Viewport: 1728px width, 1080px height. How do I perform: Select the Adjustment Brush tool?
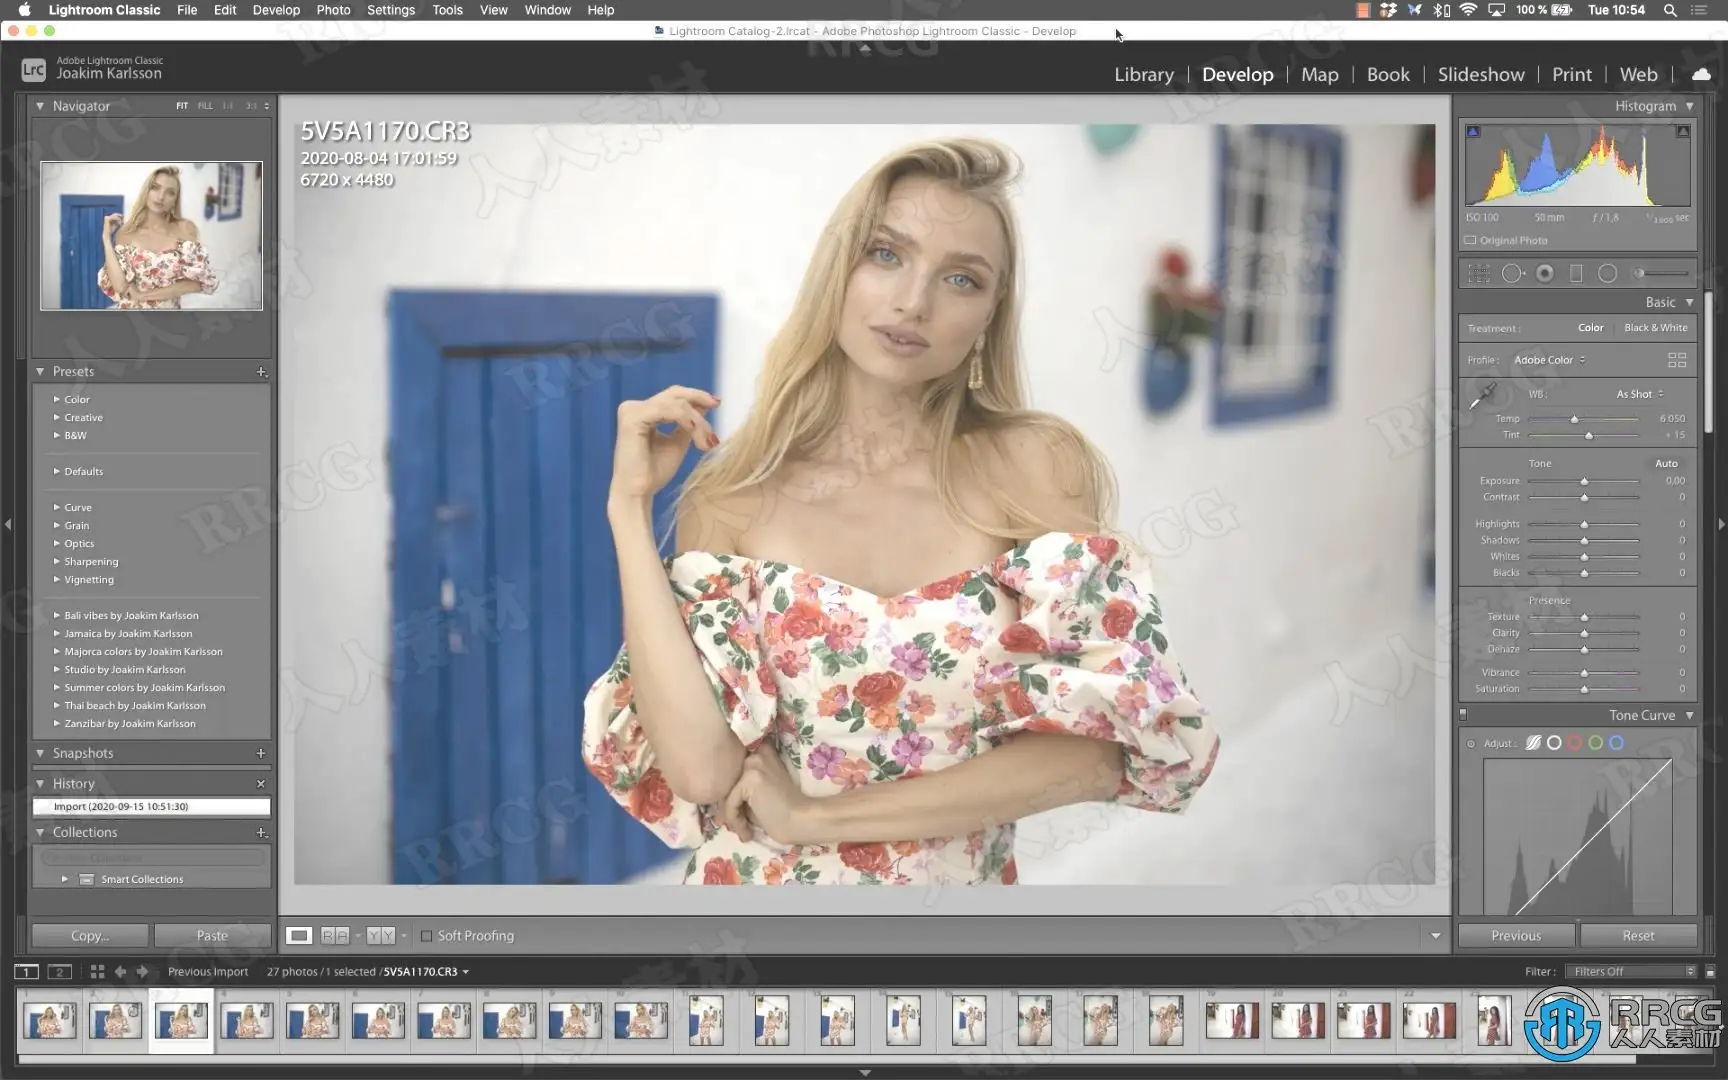point(1660,273)
